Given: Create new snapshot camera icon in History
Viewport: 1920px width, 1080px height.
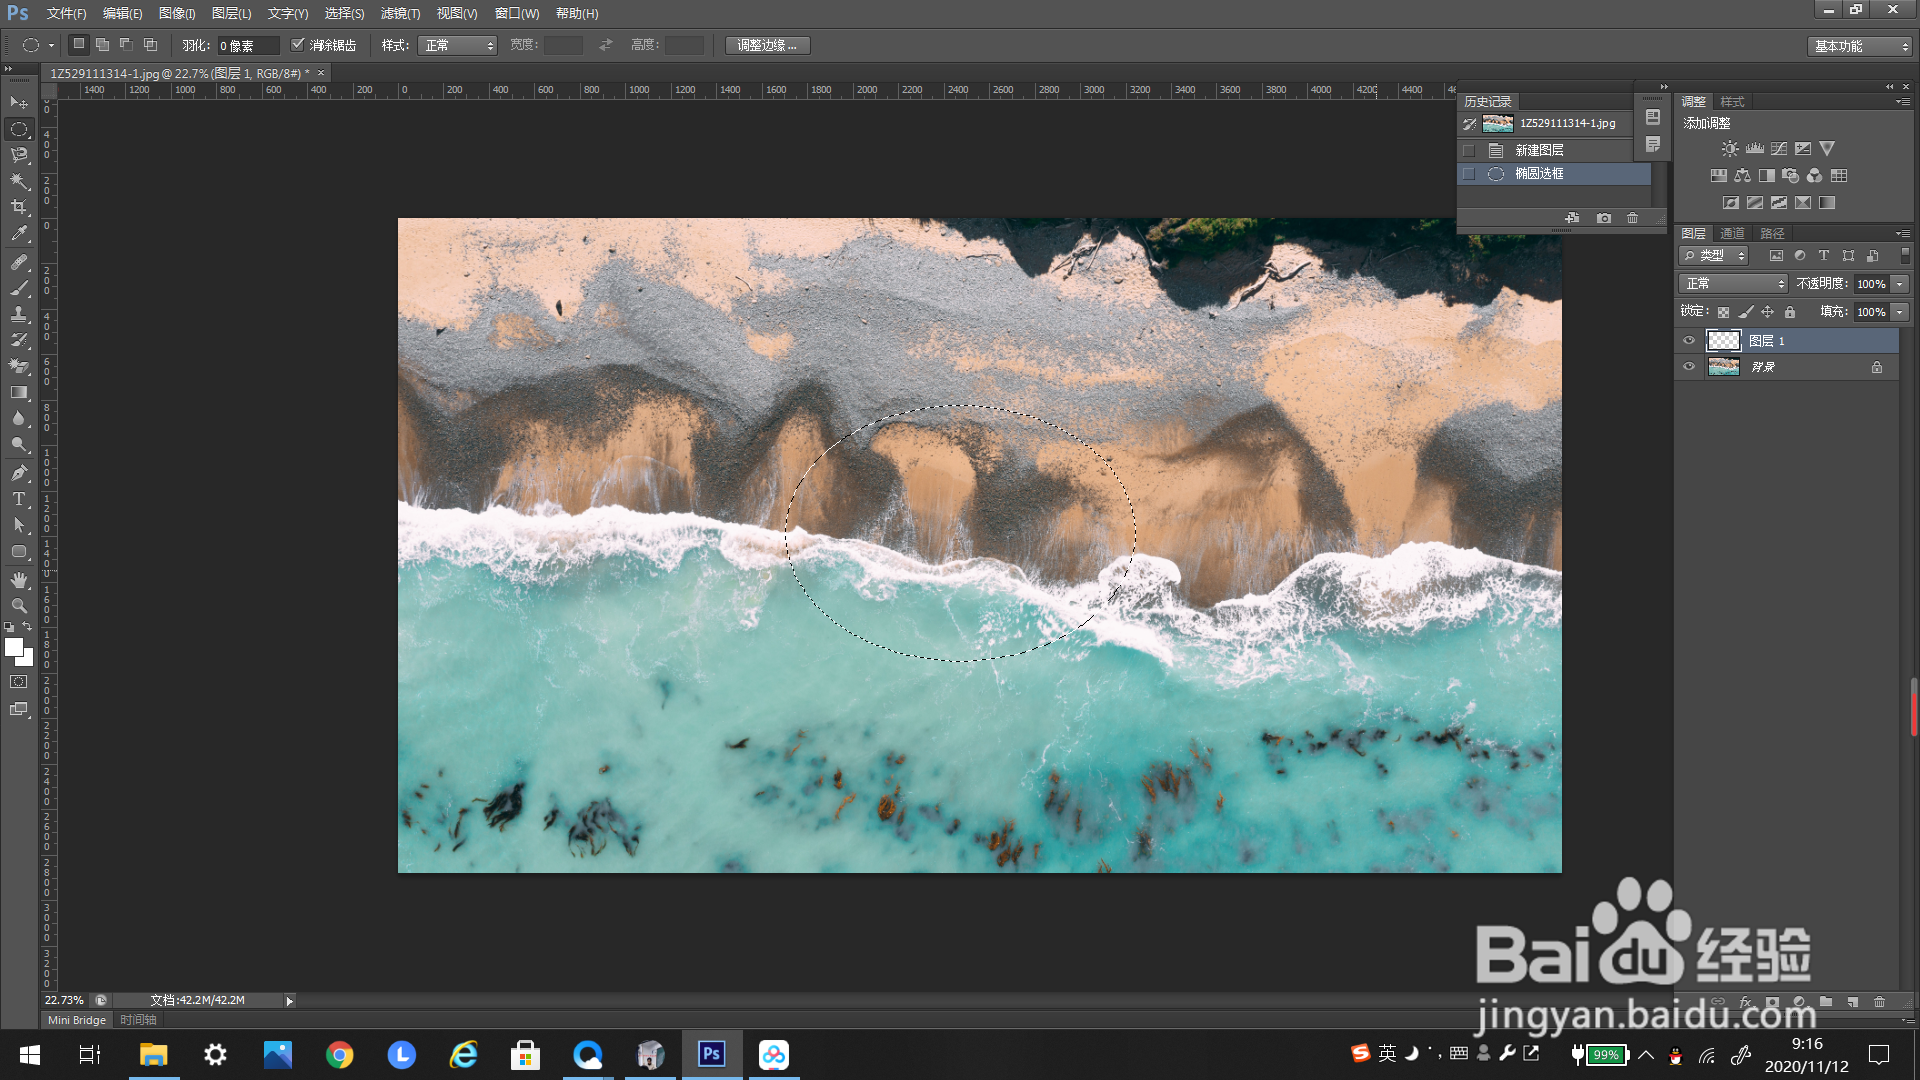Looking at the screenshot, I should pyautogui.click(x=1604, y=218).
